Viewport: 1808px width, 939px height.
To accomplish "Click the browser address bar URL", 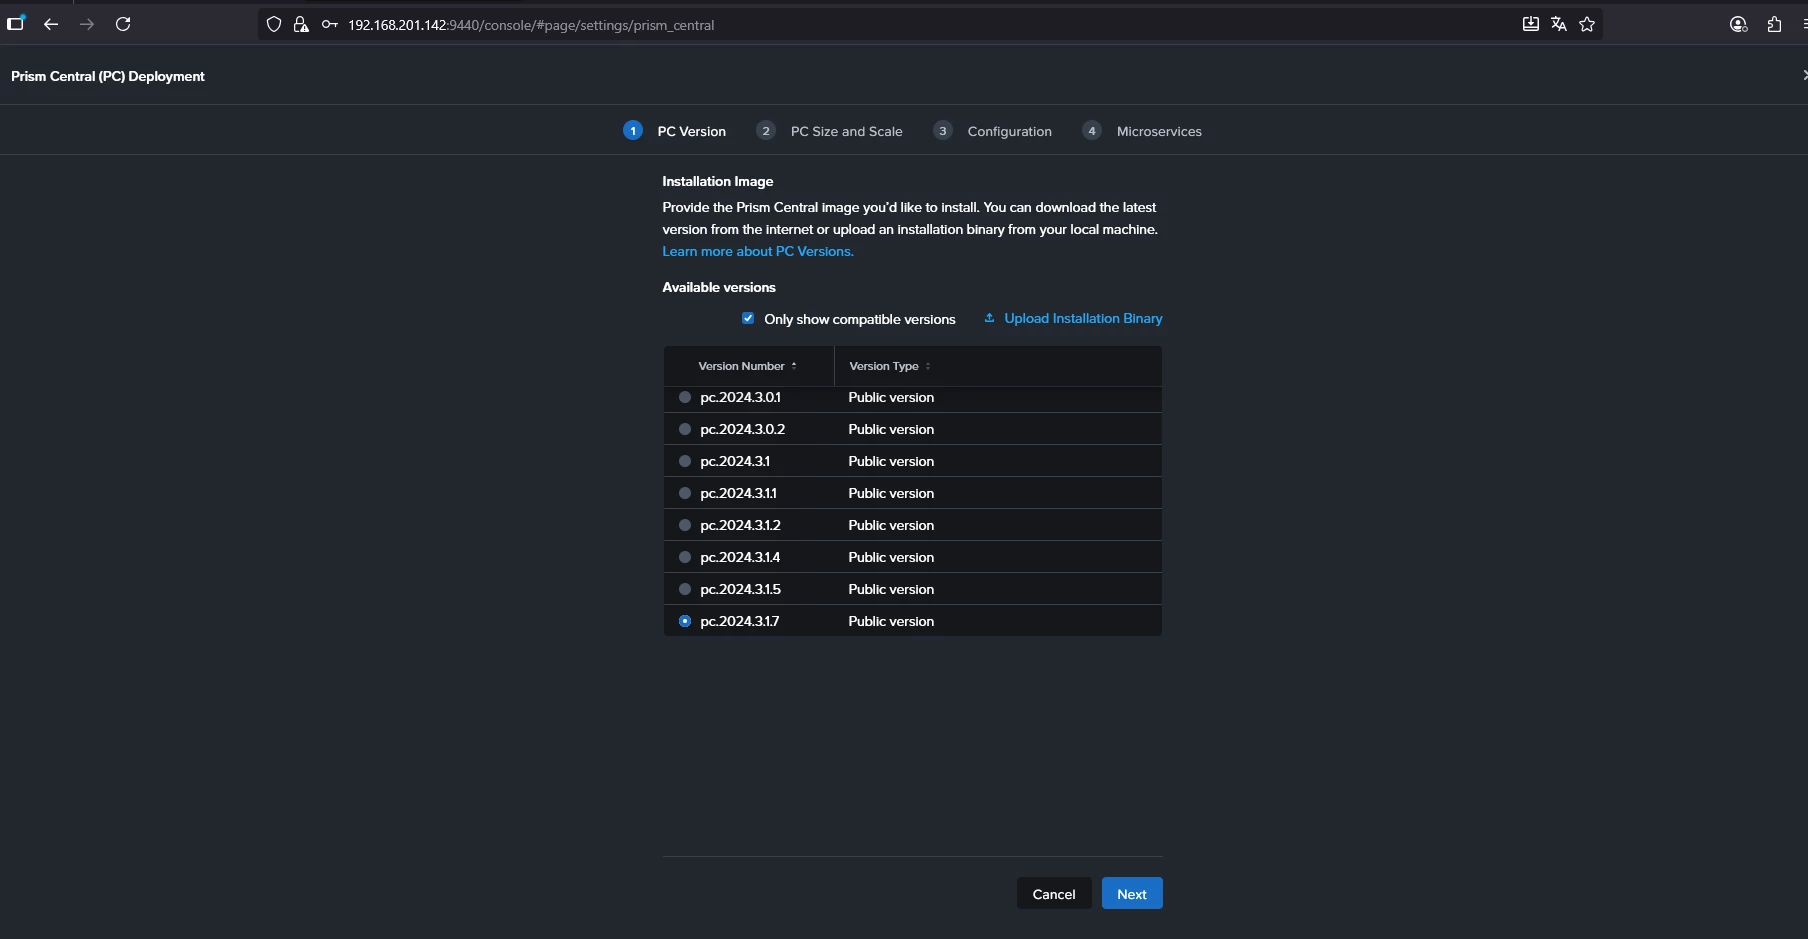I will click(531, 25).
